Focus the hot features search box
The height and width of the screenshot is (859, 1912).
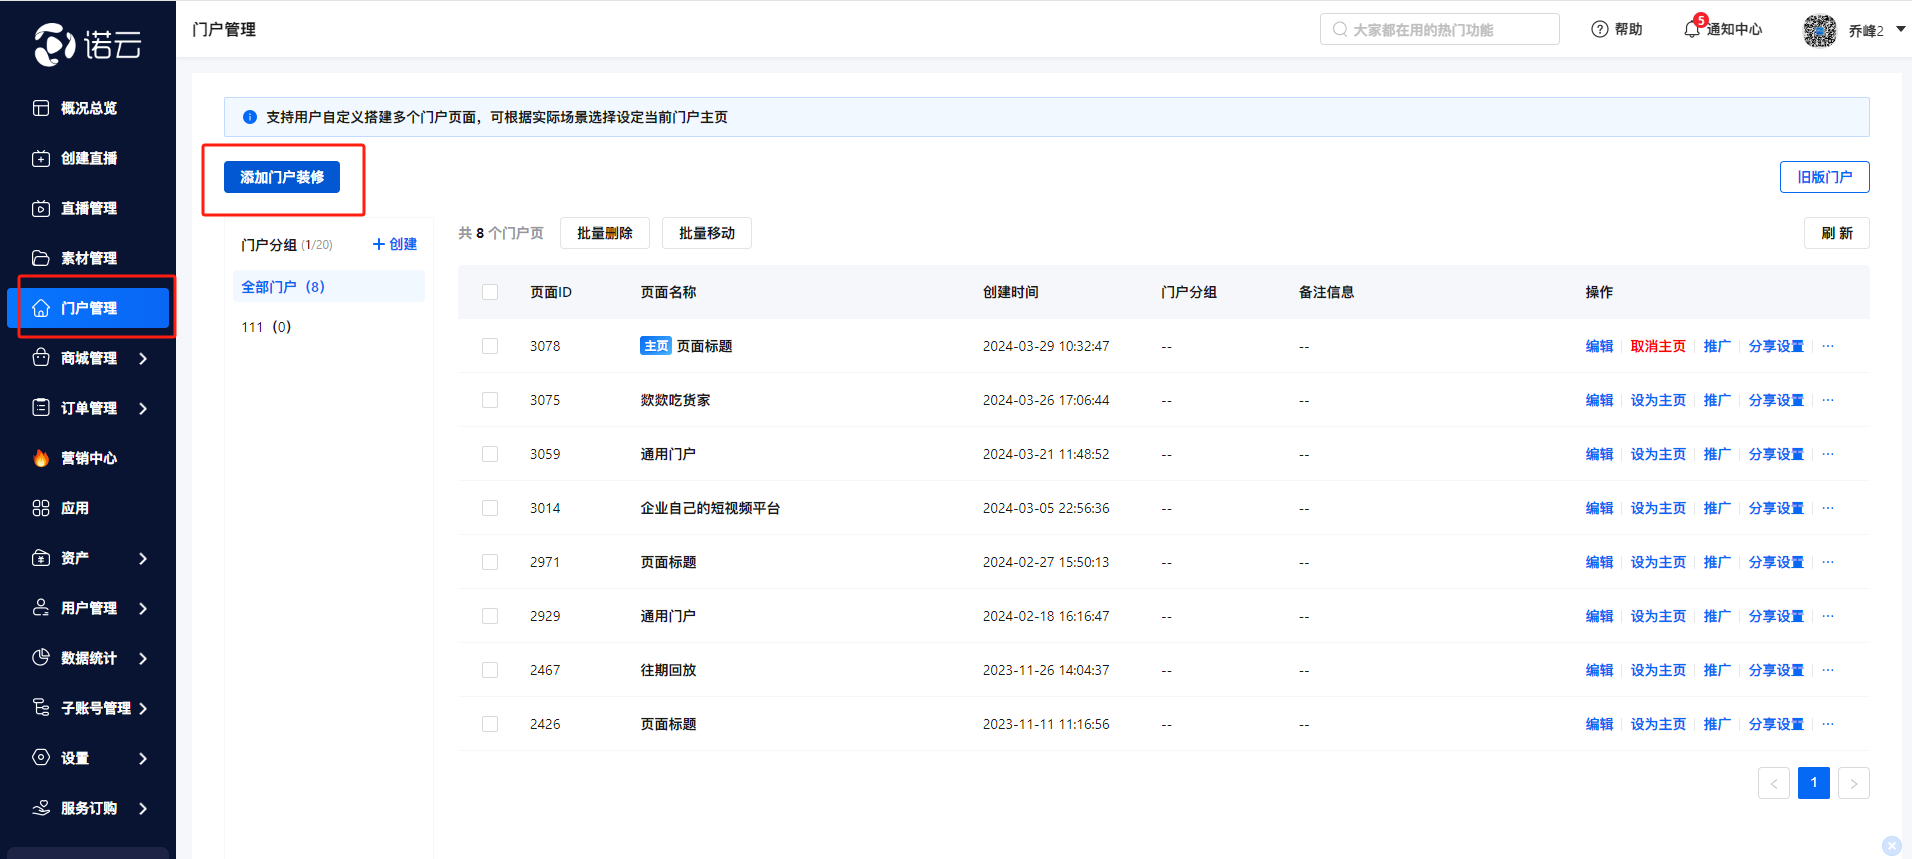click(x=1440, y=30)
